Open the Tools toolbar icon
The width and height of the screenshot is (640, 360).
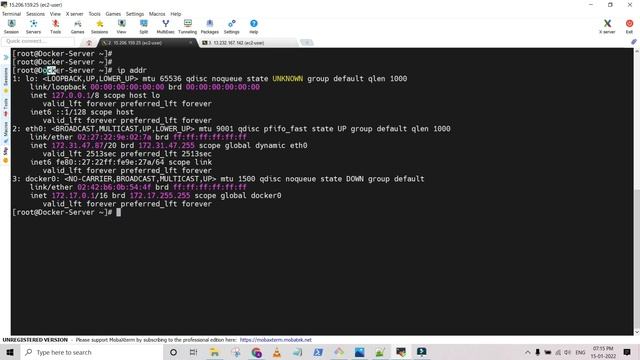click(x=56, y=27)
